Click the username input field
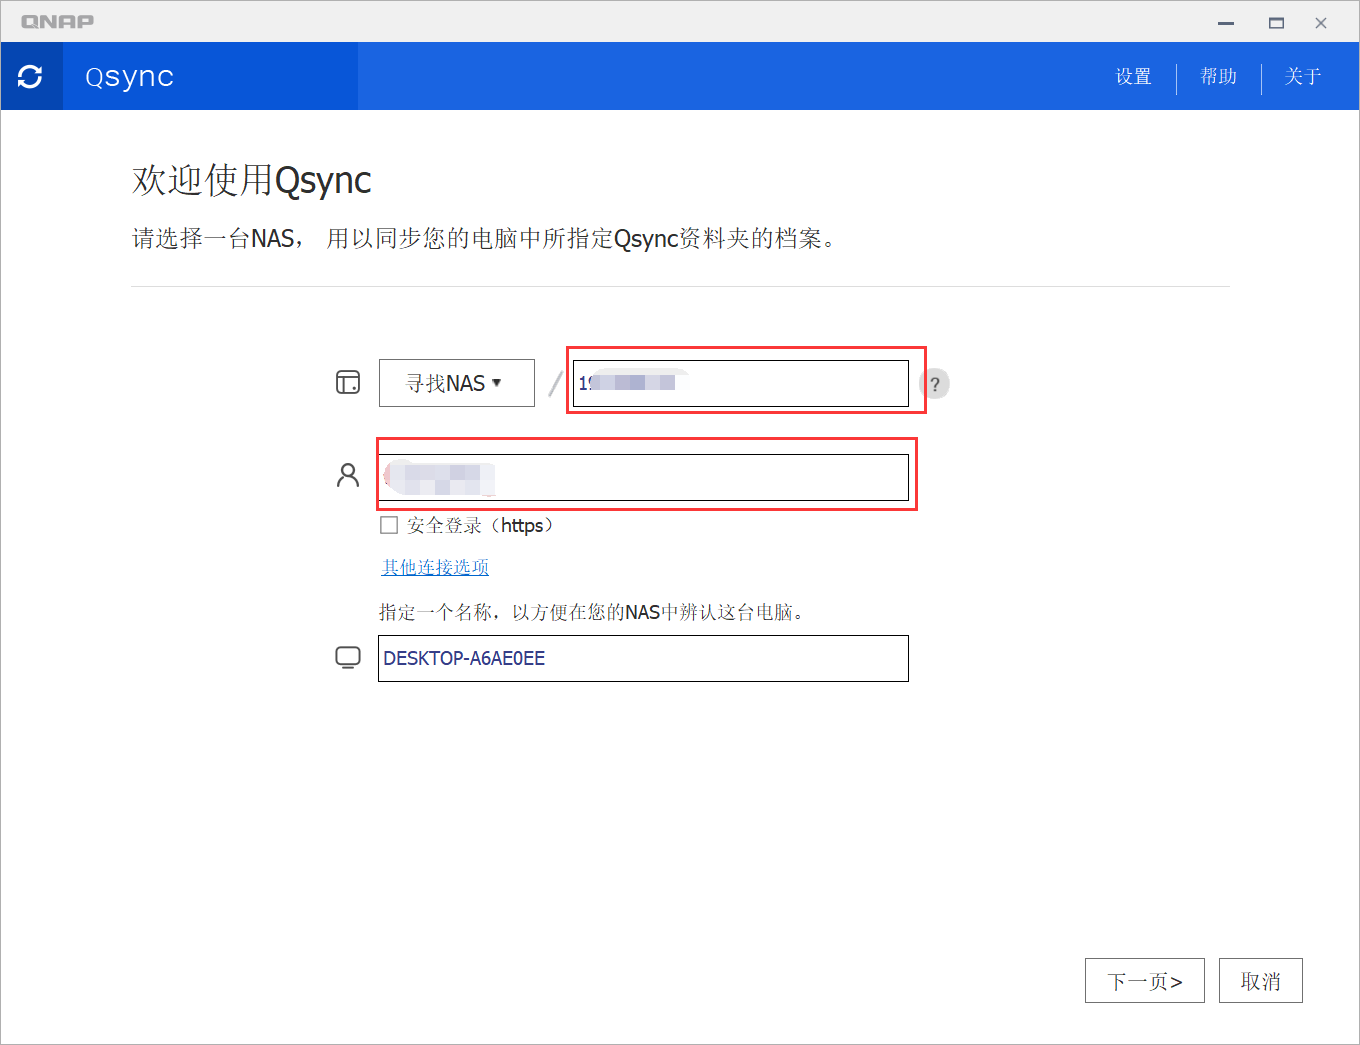 (643, 478)
